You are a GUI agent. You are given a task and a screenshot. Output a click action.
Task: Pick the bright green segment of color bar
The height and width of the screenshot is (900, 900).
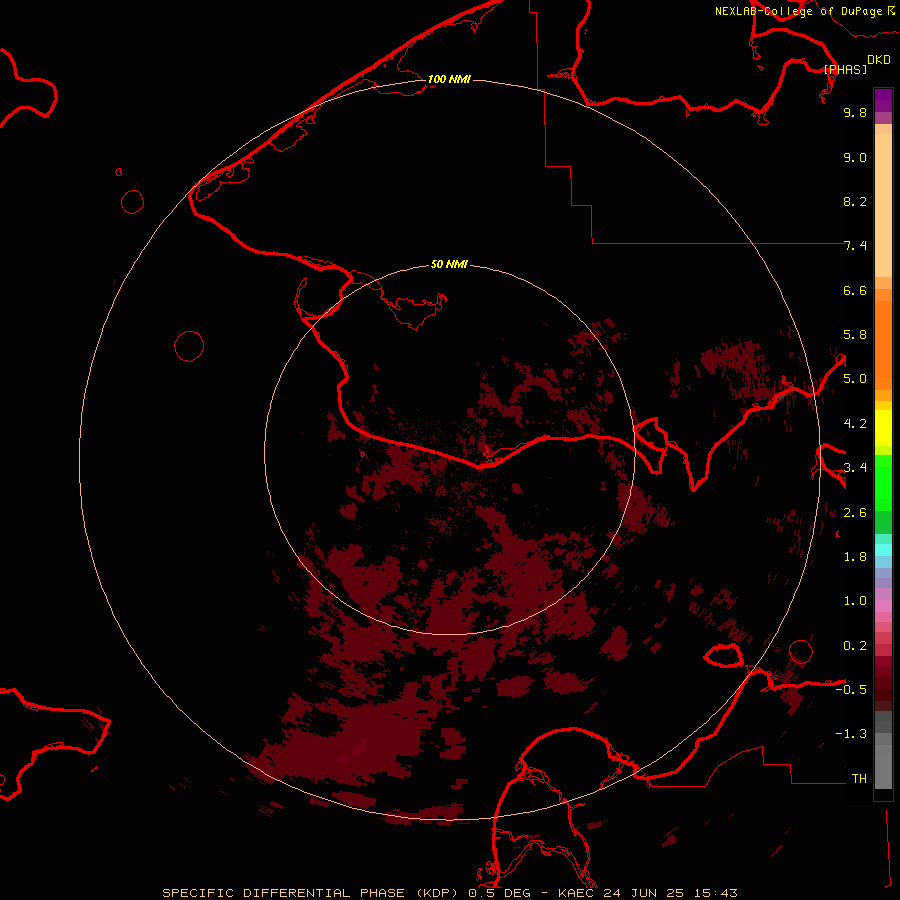(x=883, y=483)
